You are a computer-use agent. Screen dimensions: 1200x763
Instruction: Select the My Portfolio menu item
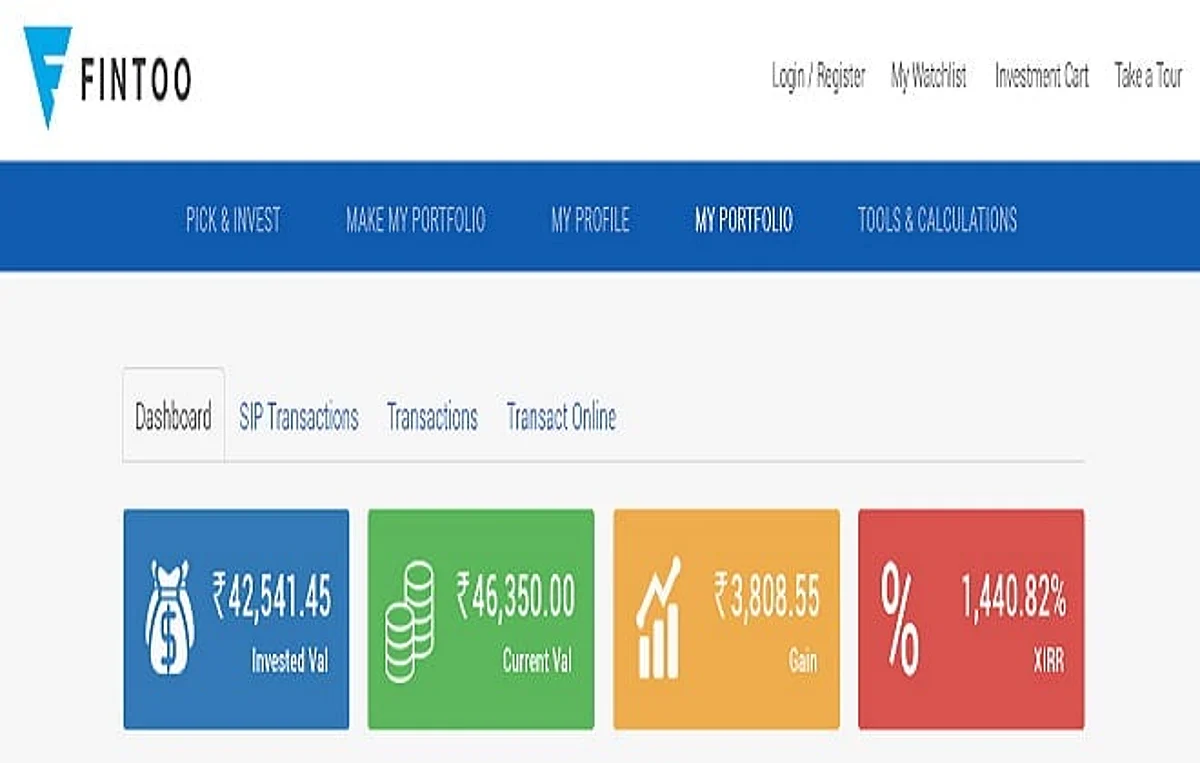pyautogui.click(x=743, y=220)
